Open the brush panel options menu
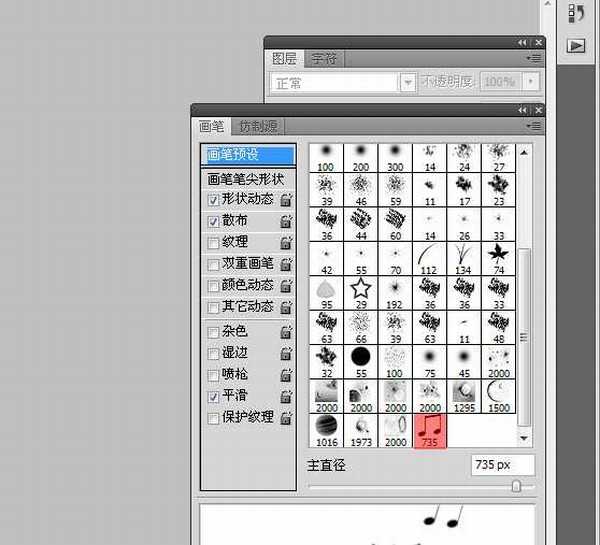This screenshot has height=545, width=600. 535,126
